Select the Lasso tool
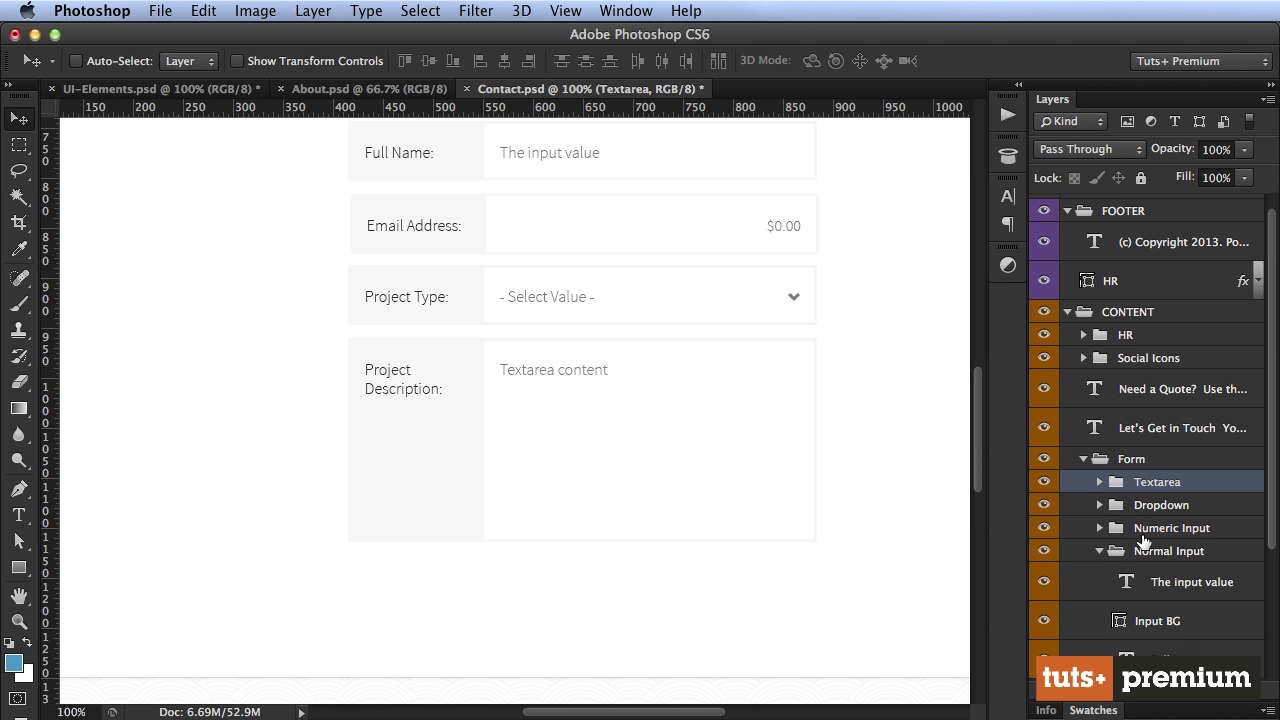Viewport: 1280px width, 720px height. pos(19,171)
